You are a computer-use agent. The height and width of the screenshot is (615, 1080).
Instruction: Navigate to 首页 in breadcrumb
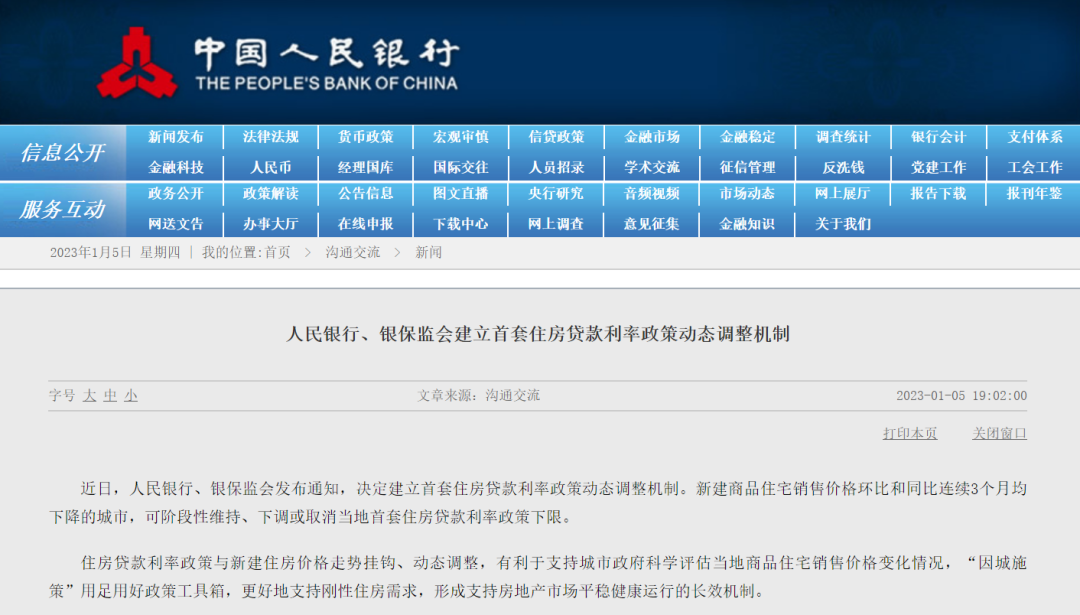point(278,253)
